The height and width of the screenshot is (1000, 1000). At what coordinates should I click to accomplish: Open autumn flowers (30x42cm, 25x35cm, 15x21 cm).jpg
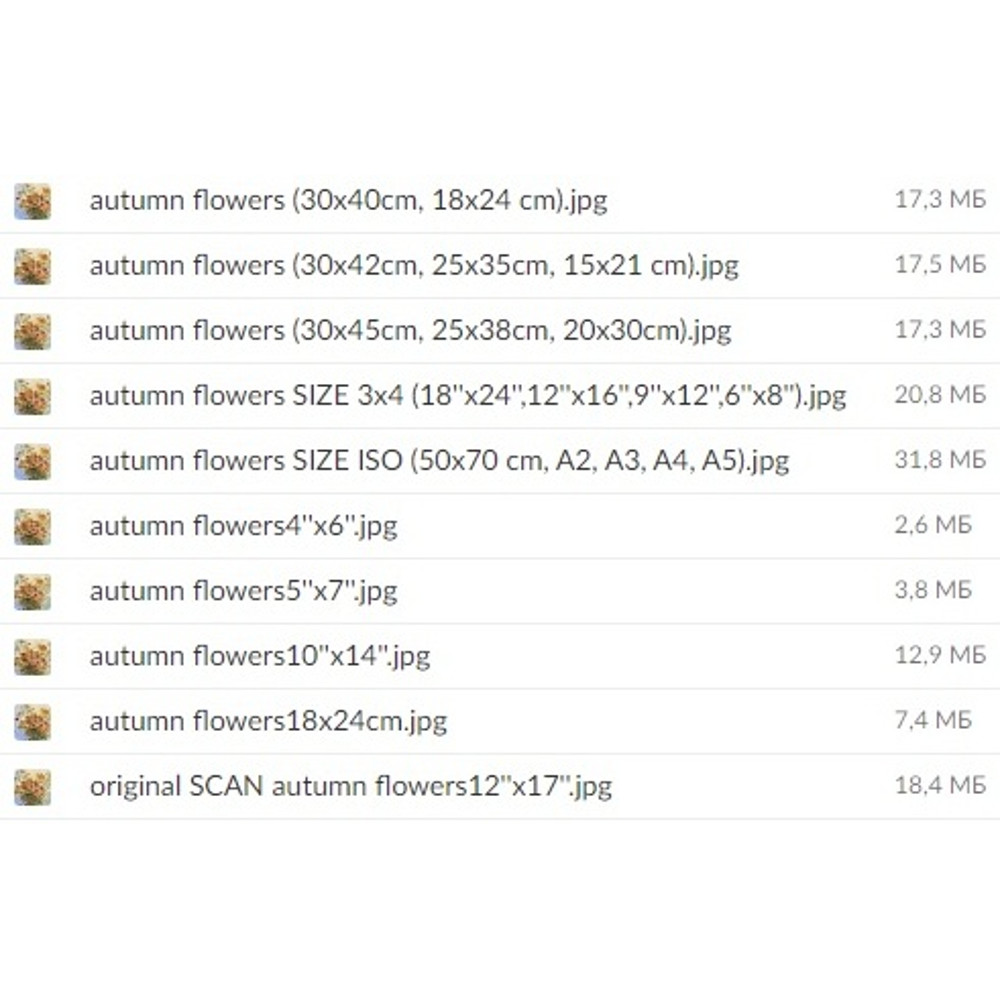[414, 266]
